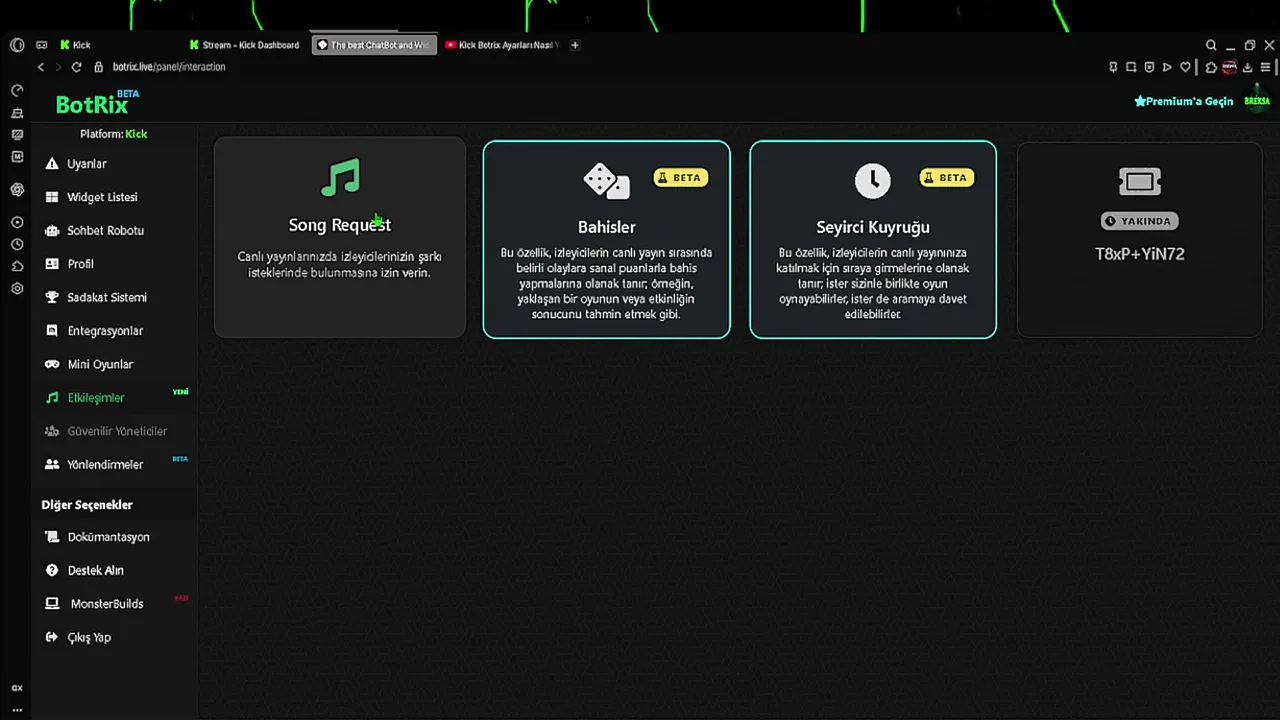Viewport: 1280px width, 720px height.
Task: Open Yönlendirmeler people icon
Action: tap(52, 465)
